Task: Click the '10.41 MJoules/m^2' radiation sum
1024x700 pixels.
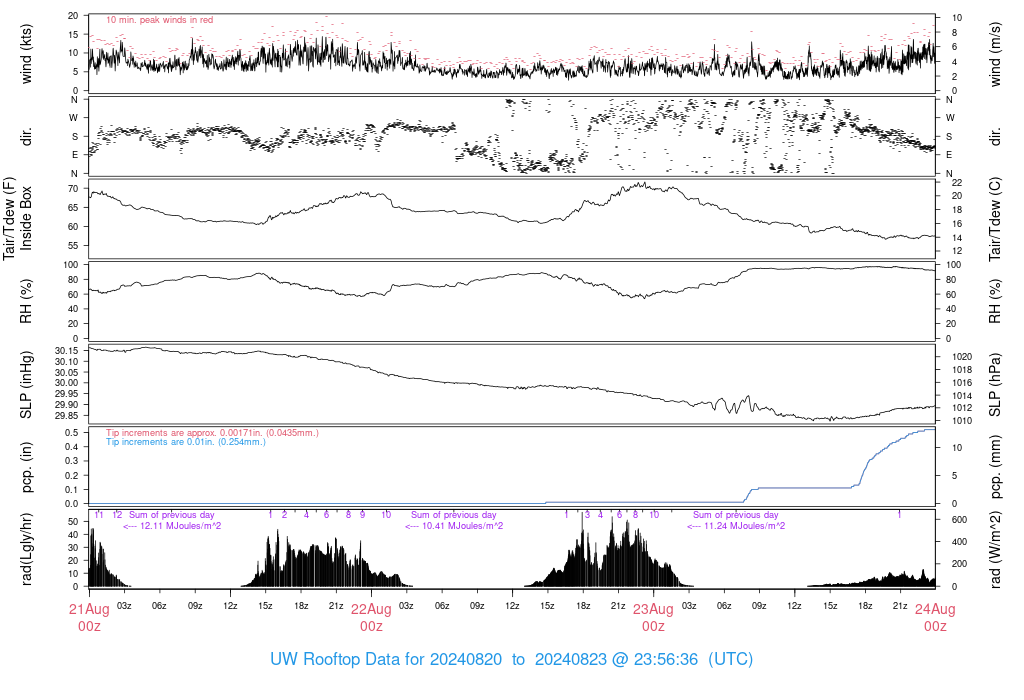Action: coord(462,526)
